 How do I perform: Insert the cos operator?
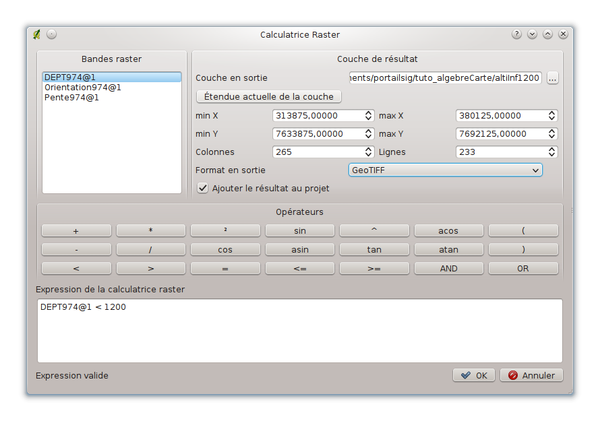click(225, 249)
